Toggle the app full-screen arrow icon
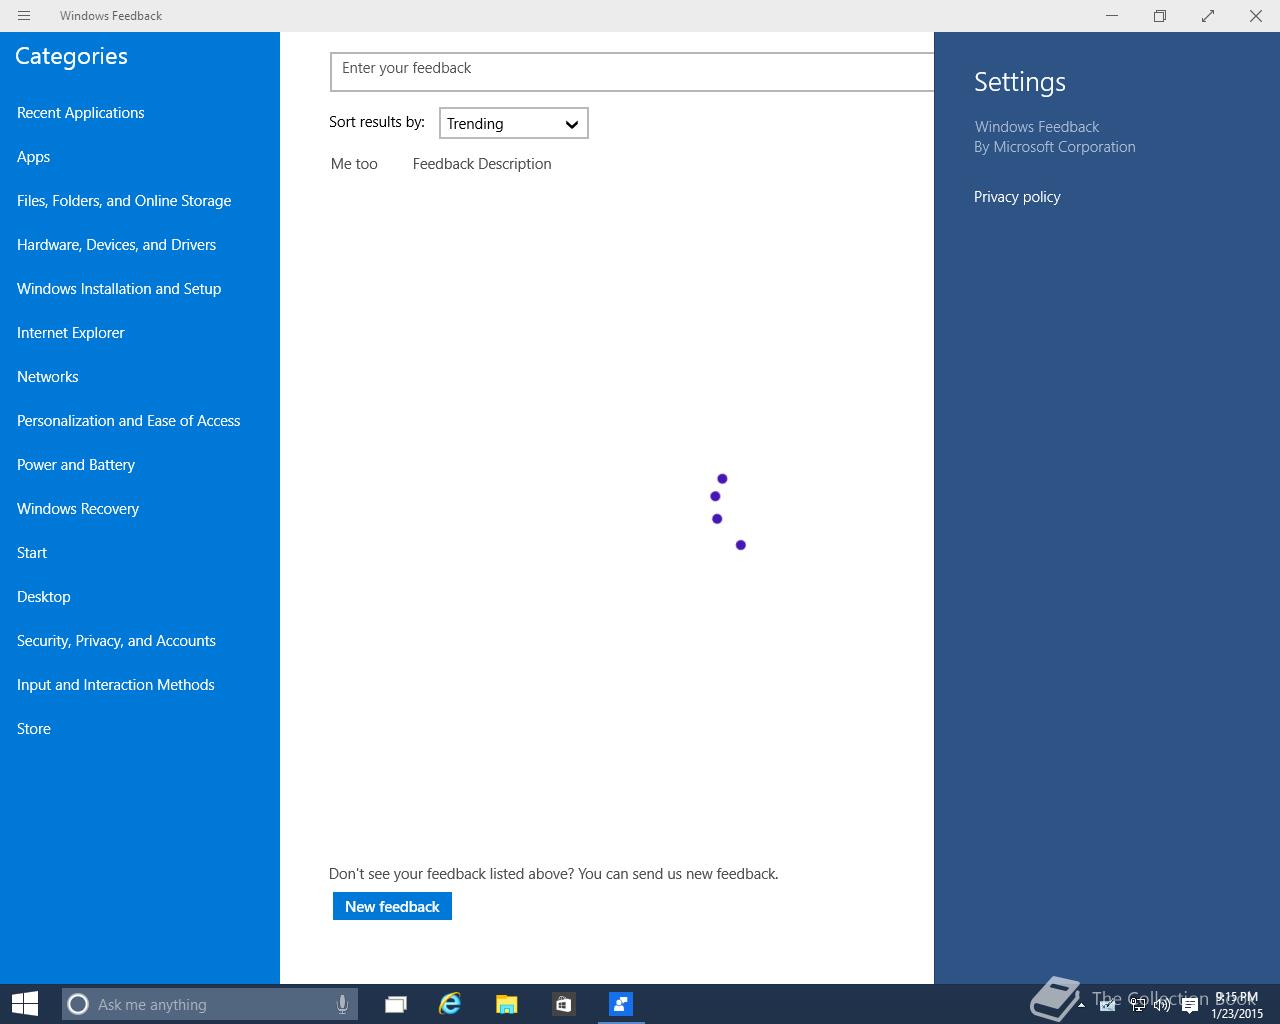 pyautogui.click(x=1208, y=16)
